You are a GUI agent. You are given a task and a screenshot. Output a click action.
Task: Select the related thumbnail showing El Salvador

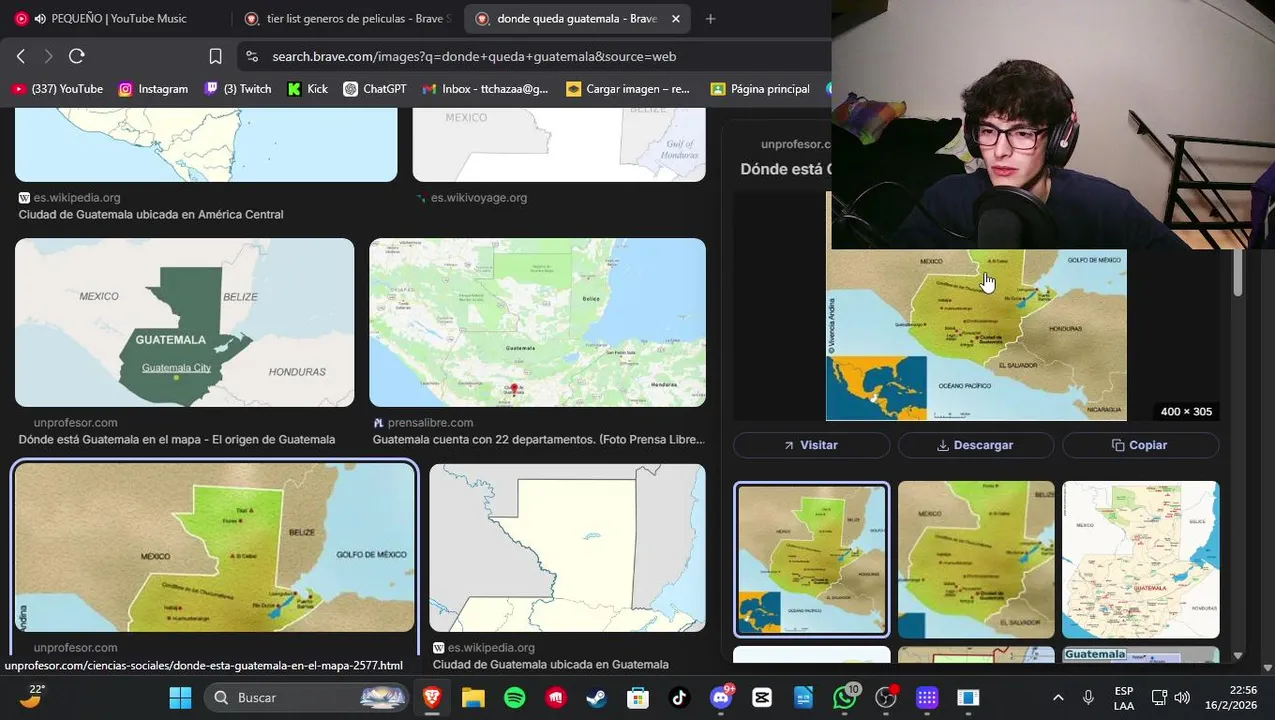[976, 560]
